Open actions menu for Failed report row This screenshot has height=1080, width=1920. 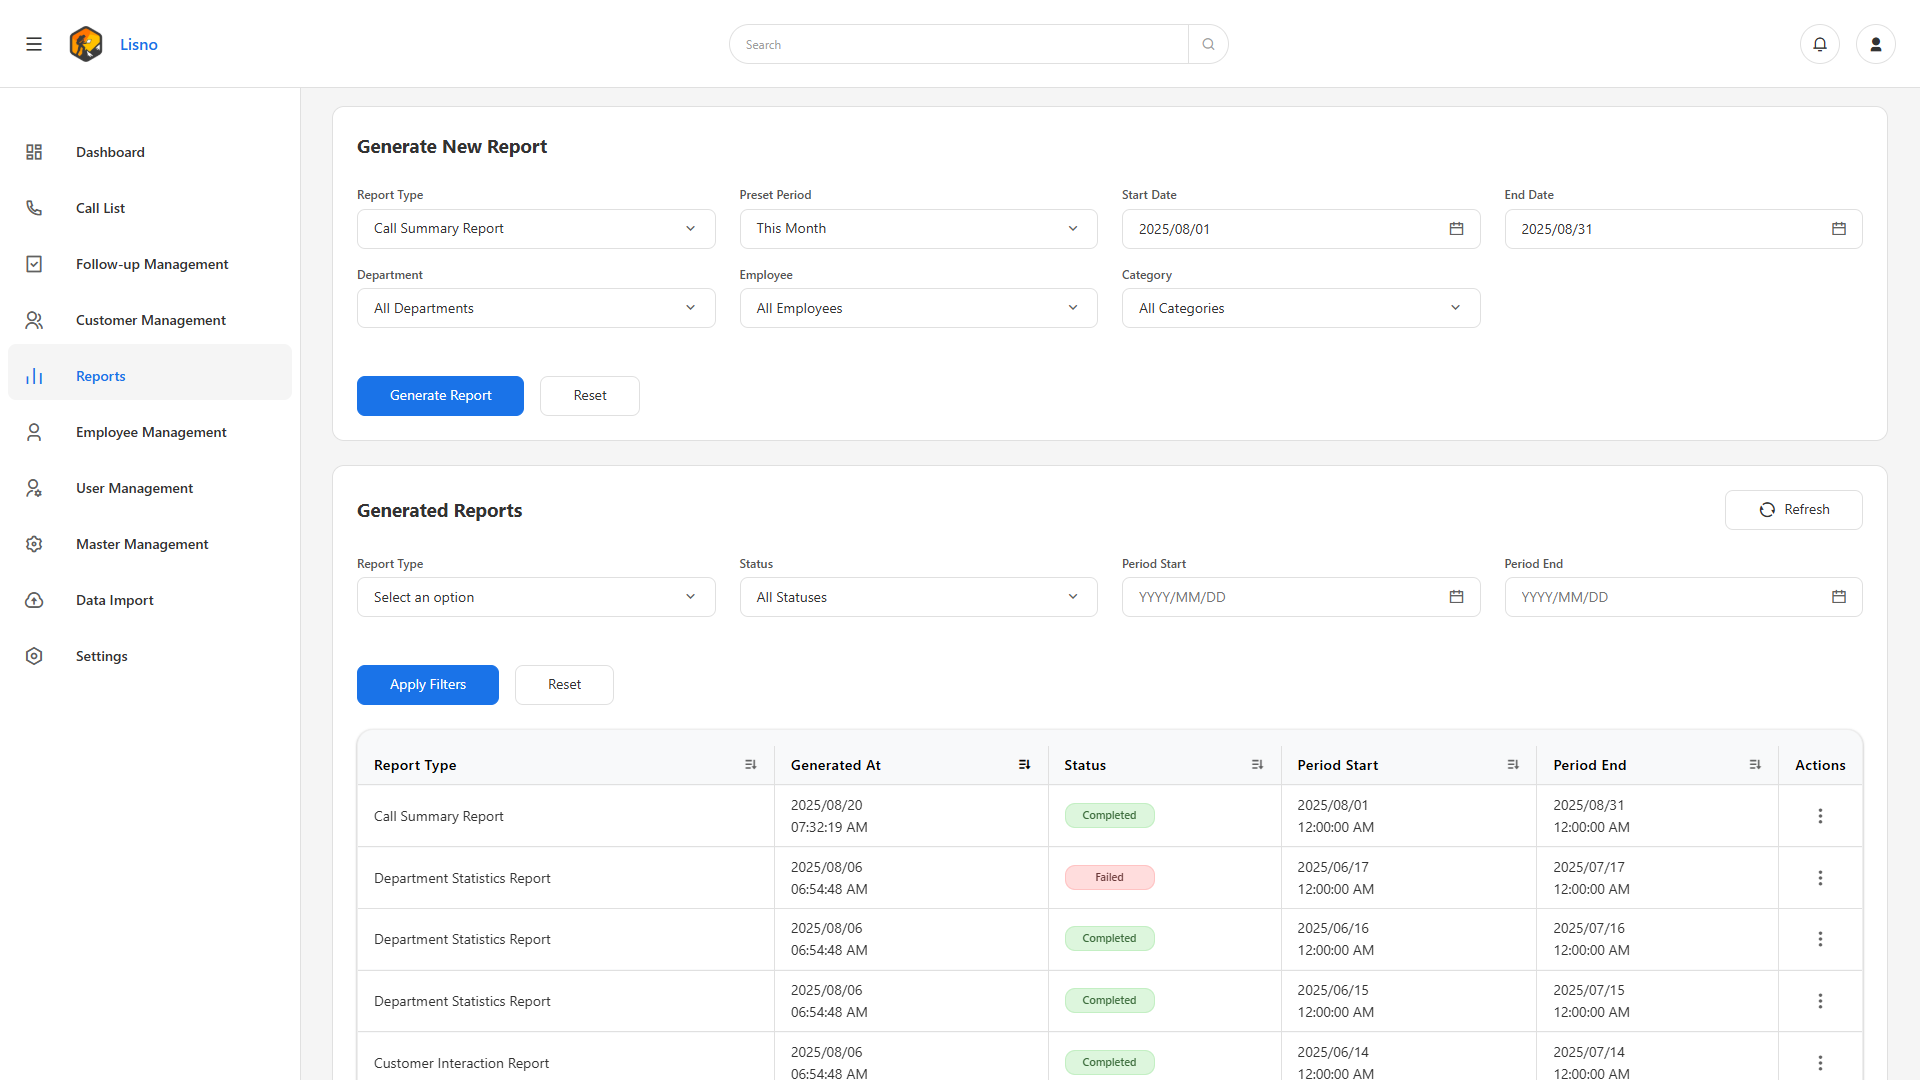pos(1820,878)
